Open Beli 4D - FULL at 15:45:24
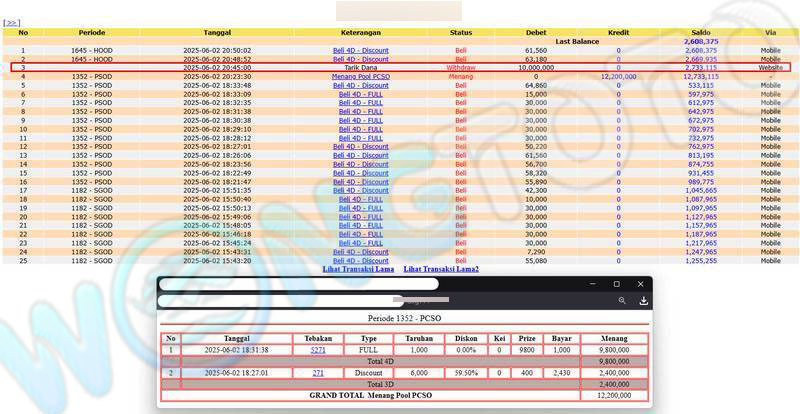This screenshot has height=414, width=800. [x=360, y=243]
